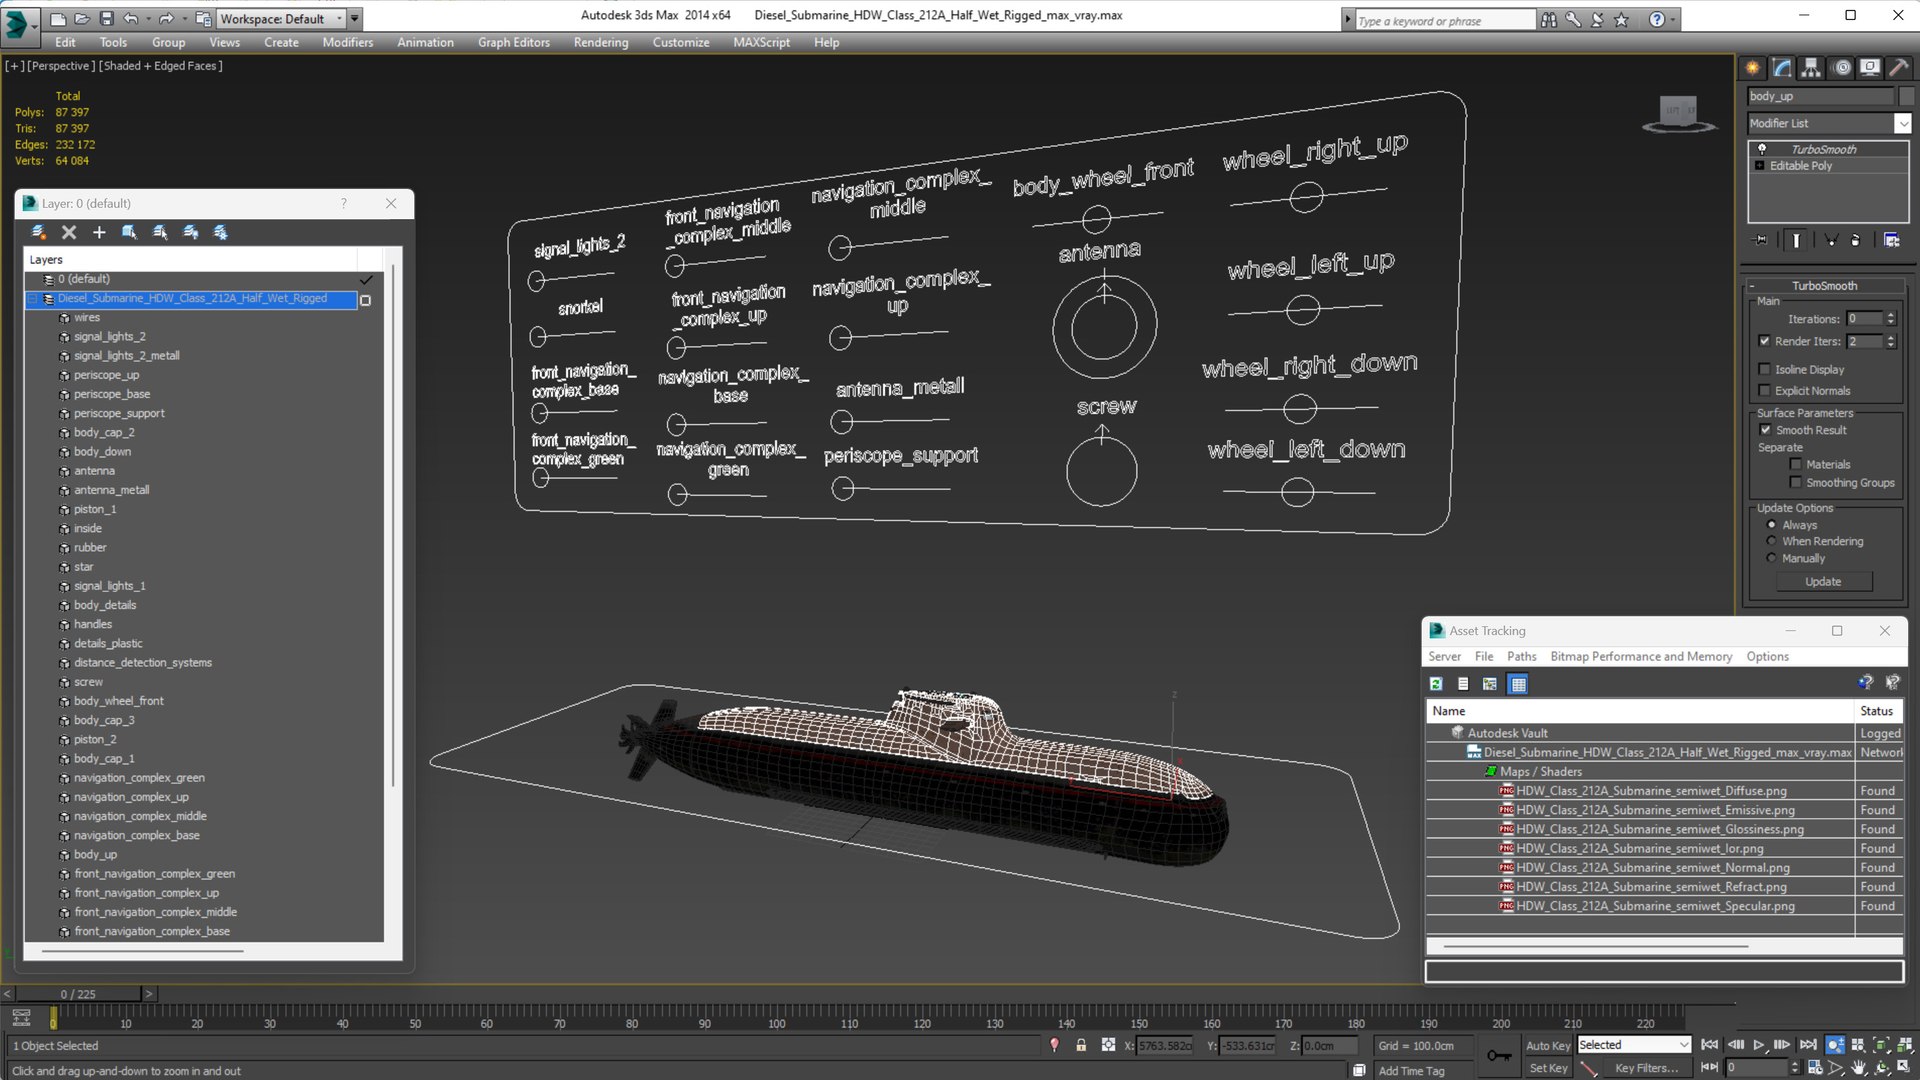Enable Isoline Display checkbox
The height and width of the screenshot is (1080, 1920).
coord(1765,369)
